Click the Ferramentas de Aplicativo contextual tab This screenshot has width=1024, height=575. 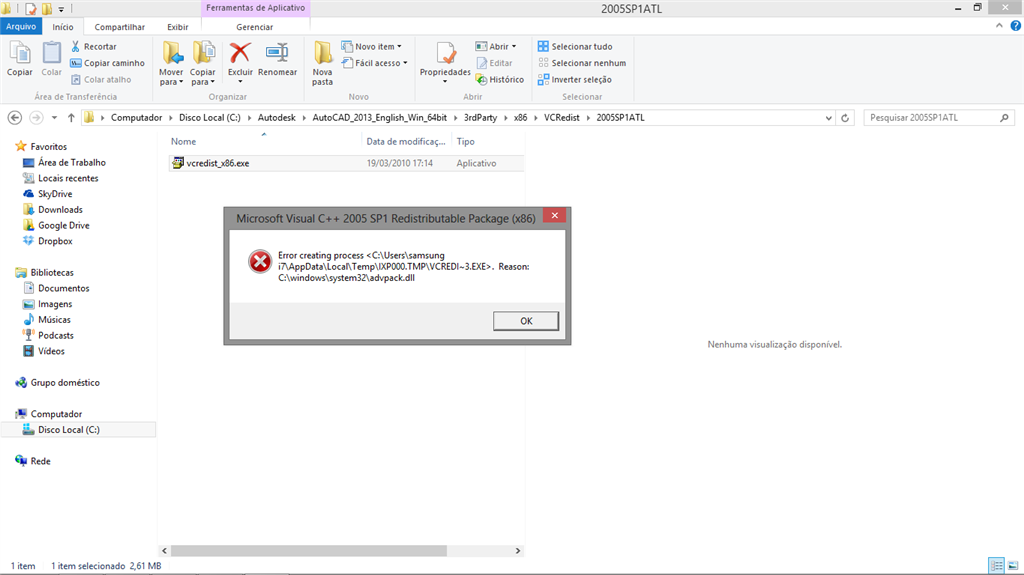pos(255,8)
